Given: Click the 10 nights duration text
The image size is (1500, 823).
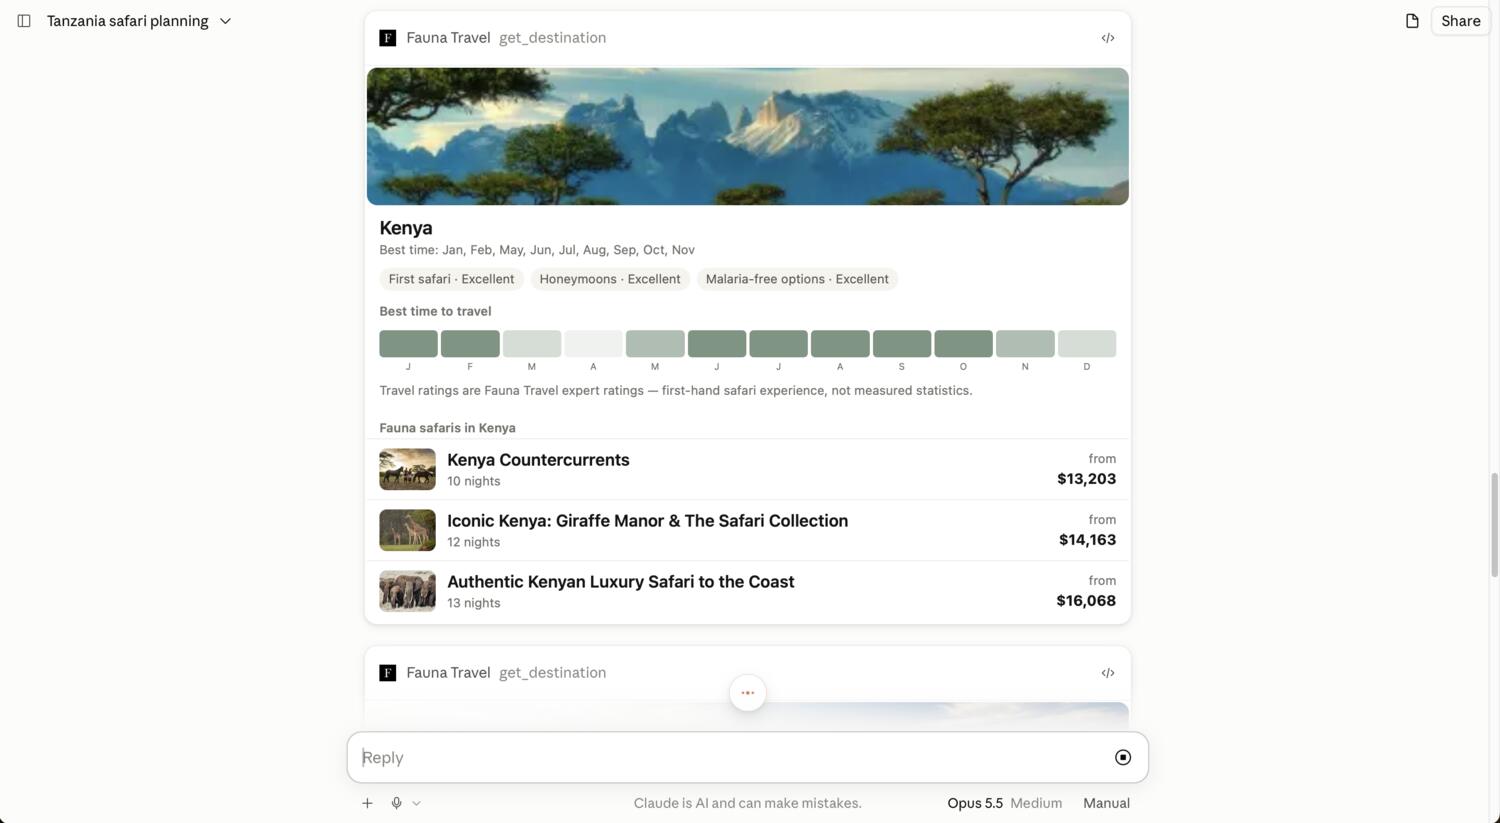Looking at the screenshot, I should (474, 481).
